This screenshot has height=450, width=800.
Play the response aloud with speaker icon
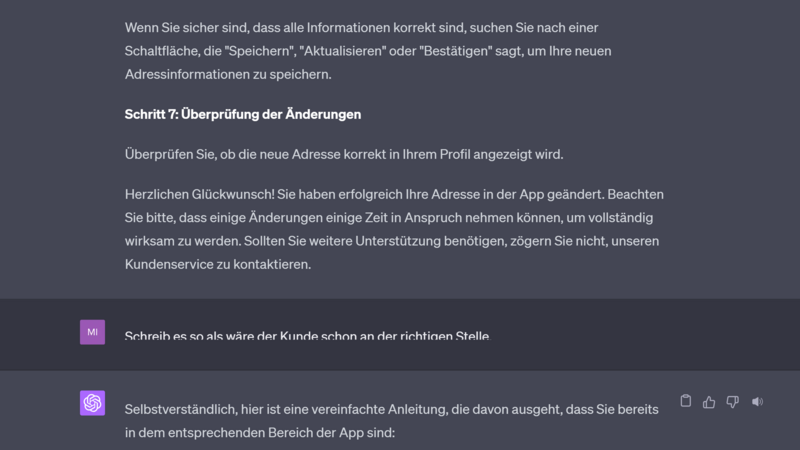(757, 402)
